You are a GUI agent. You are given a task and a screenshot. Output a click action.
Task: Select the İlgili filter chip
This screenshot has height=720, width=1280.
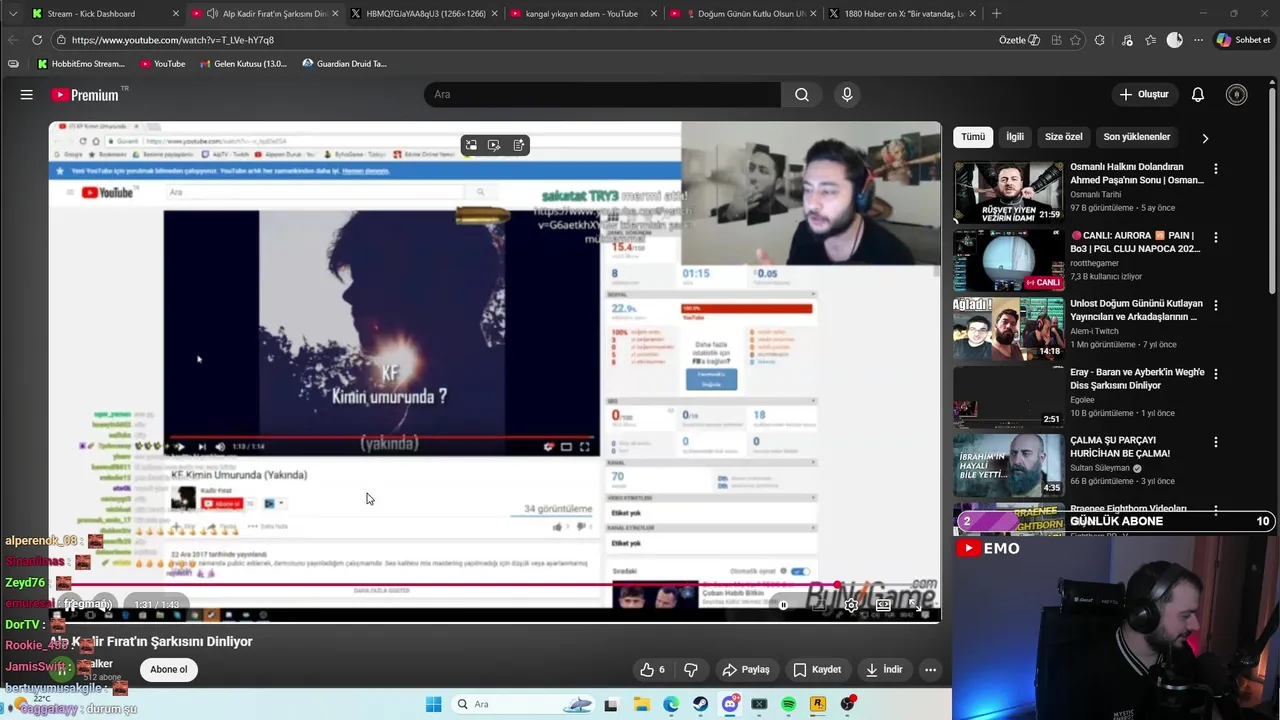1015,137
